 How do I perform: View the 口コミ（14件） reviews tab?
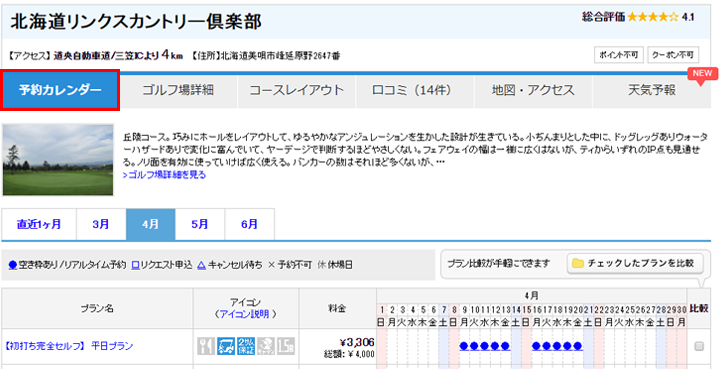[x=415, y=90]
